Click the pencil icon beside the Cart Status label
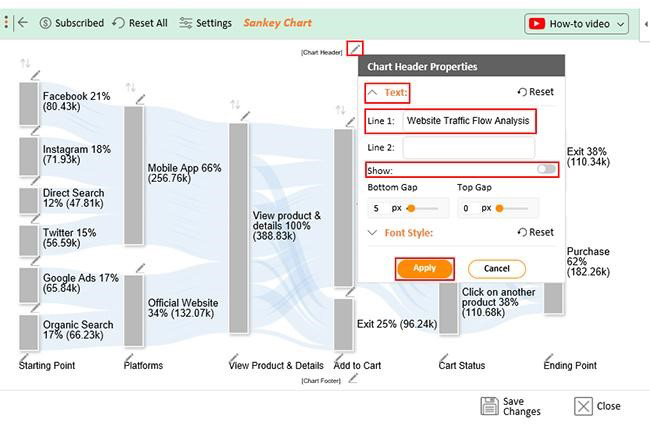Viewport: 650px width, 429px height. (x=444, y=357)
